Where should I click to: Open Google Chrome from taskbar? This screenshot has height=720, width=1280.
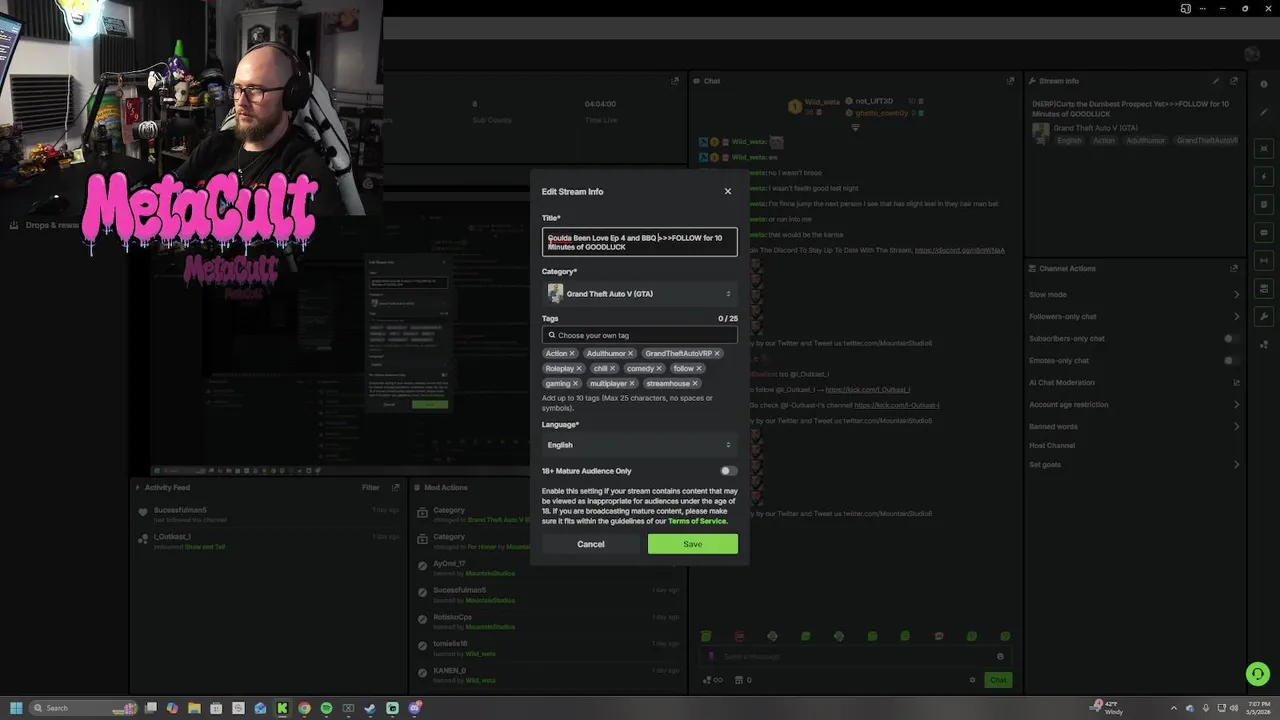point(304,708)
